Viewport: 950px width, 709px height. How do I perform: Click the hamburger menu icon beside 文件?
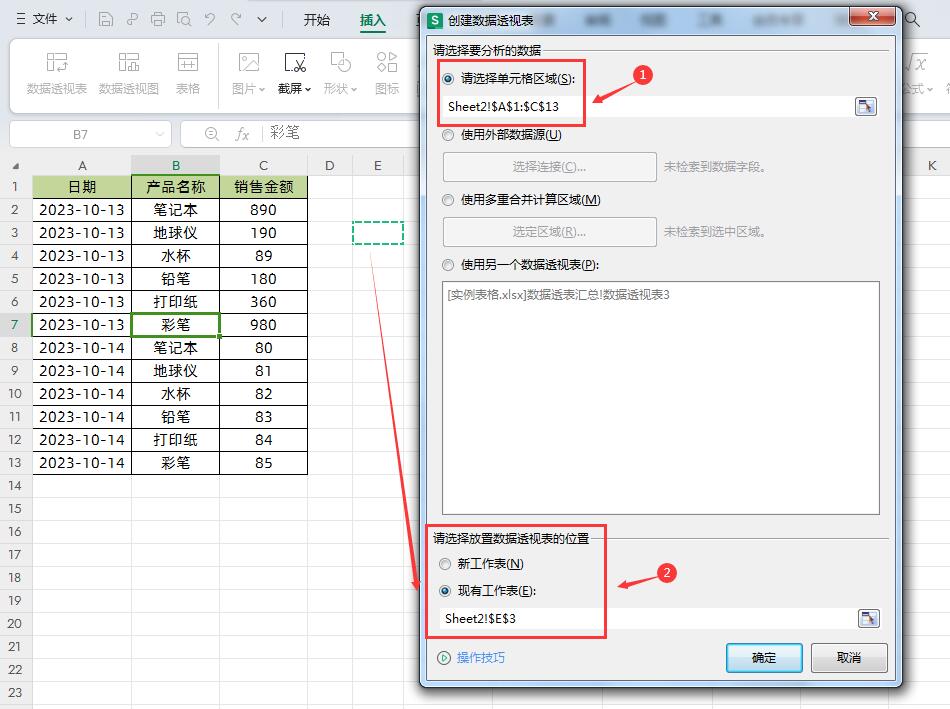[21, 19]
